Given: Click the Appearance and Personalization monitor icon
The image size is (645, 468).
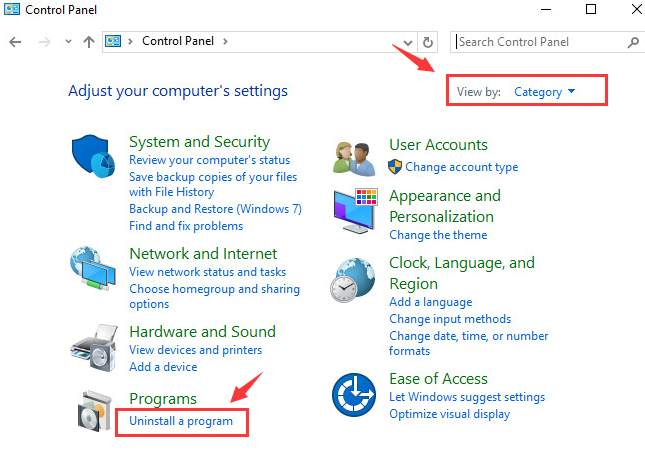Looking at the screenshot, I should (355, 211).
